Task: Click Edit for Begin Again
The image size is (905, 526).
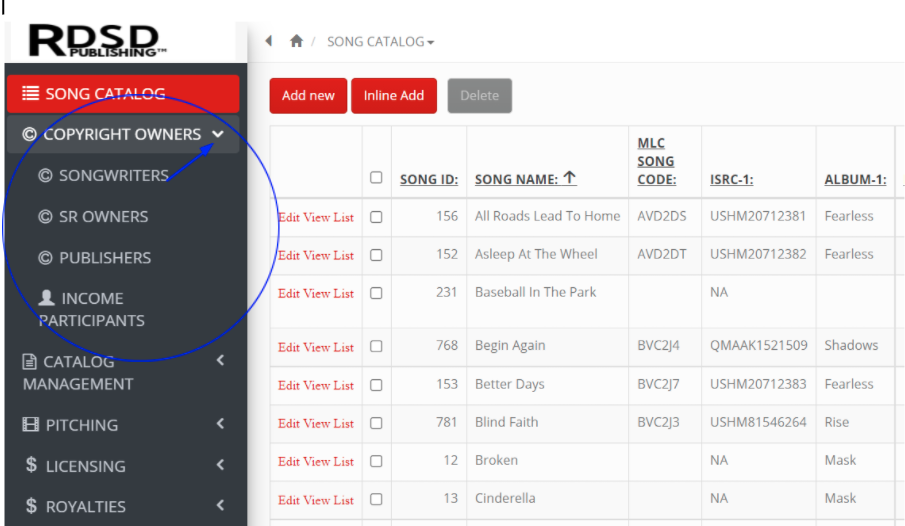Action: 289,348
